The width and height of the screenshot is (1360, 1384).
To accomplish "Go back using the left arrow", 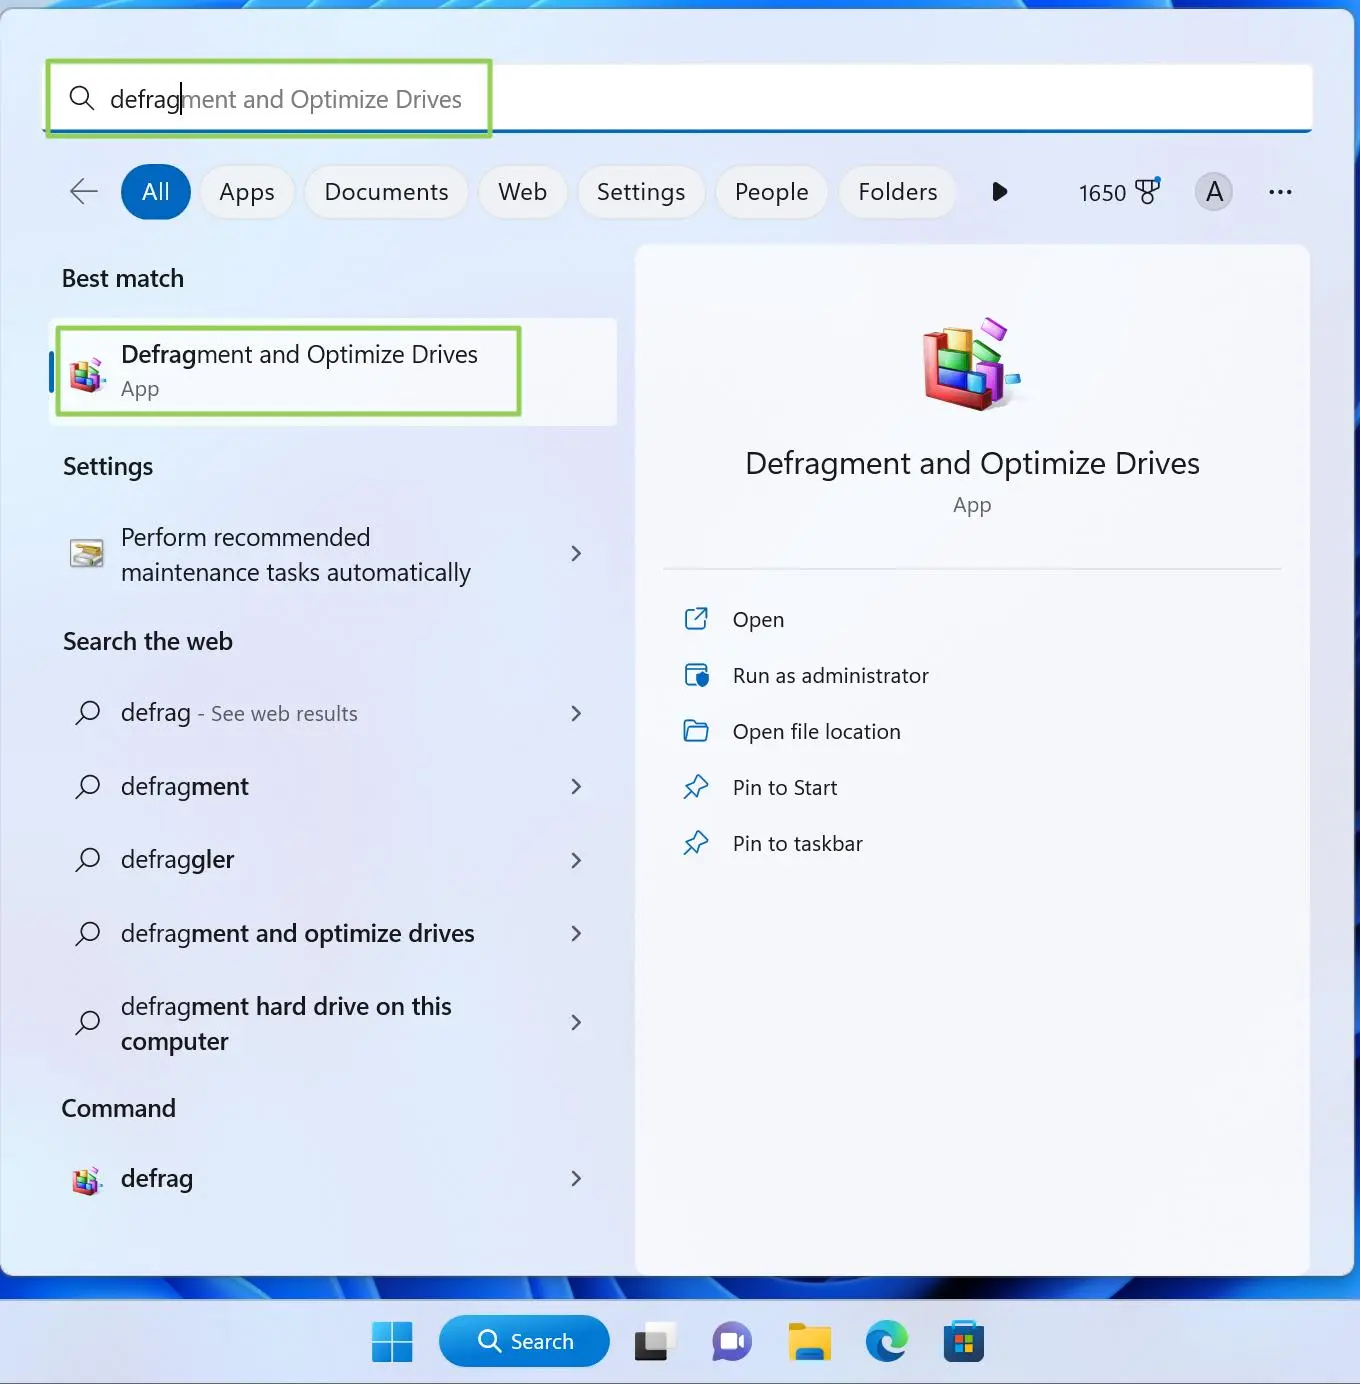I will pyautogui.click(x=84, y=191).
